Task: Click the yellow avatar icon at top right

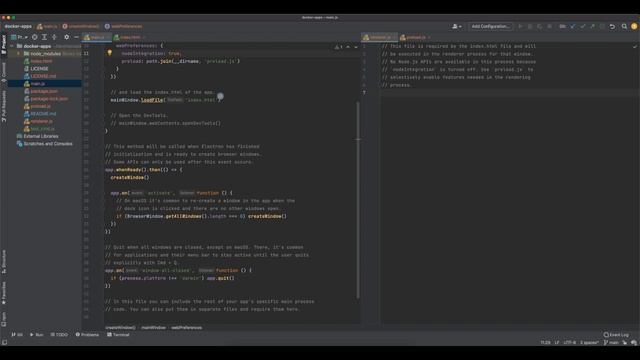Action: tap(634, 27)
